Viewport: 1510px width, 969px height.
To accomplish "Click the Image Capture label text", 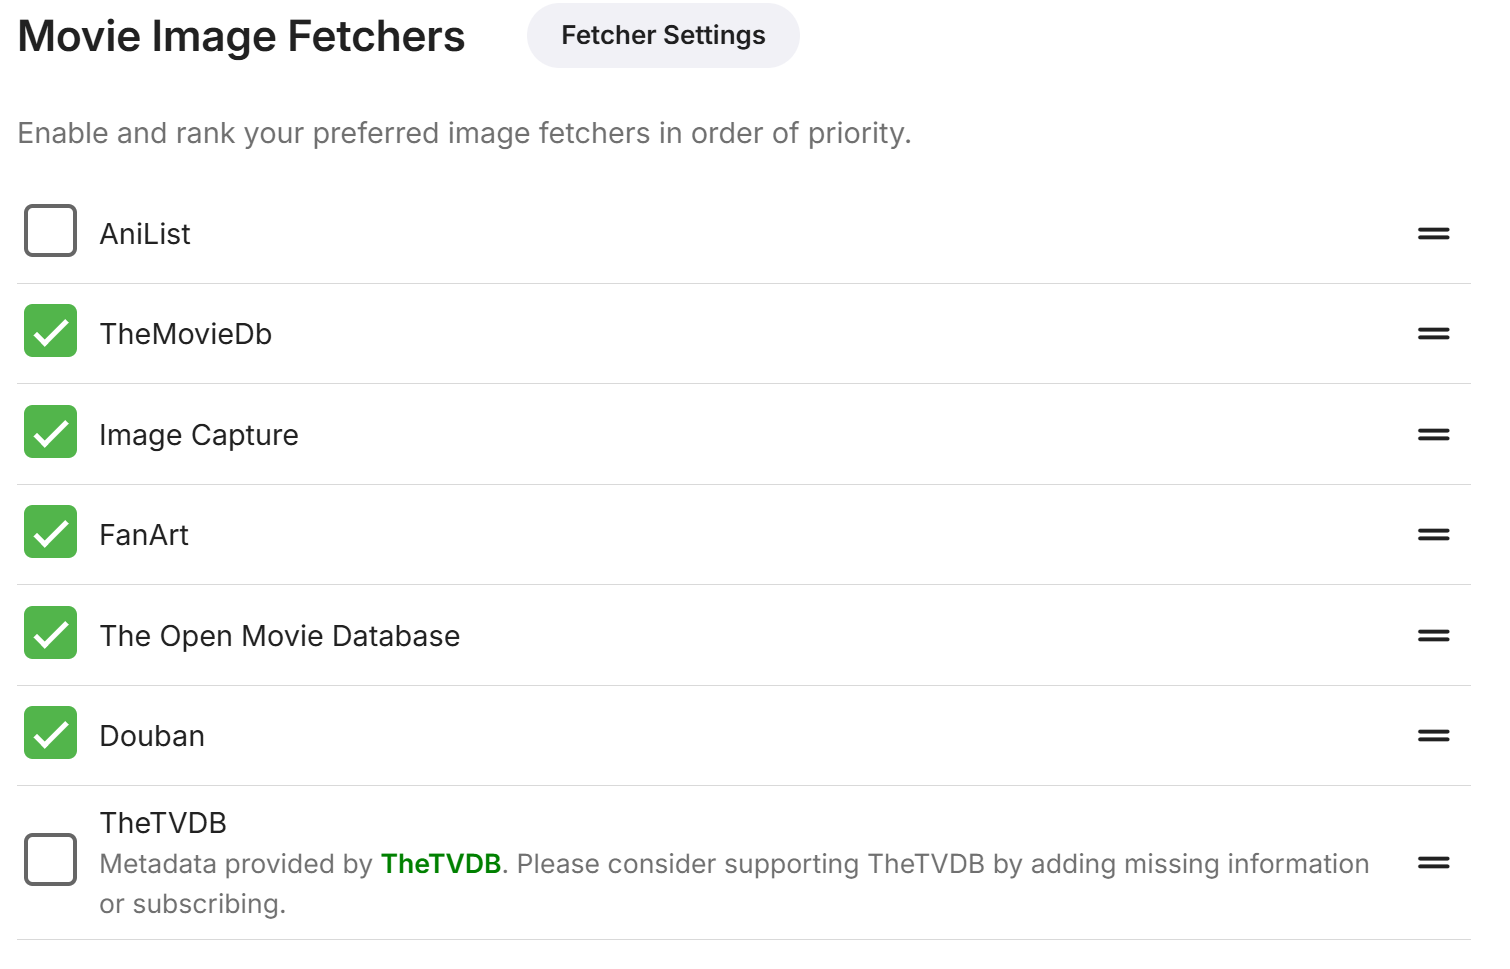I will click(199, 435).
